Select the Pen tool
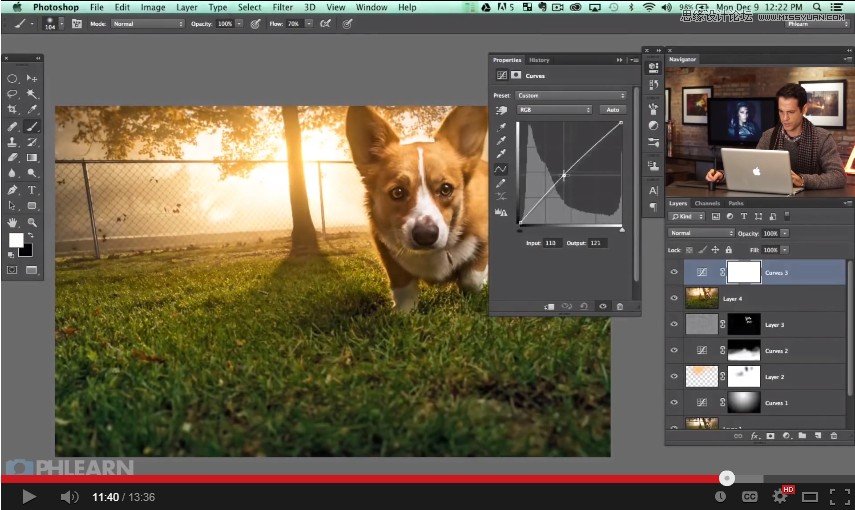The height and width of the screenshot is (510, 855). pyautogui.click(x=13, y=190)
